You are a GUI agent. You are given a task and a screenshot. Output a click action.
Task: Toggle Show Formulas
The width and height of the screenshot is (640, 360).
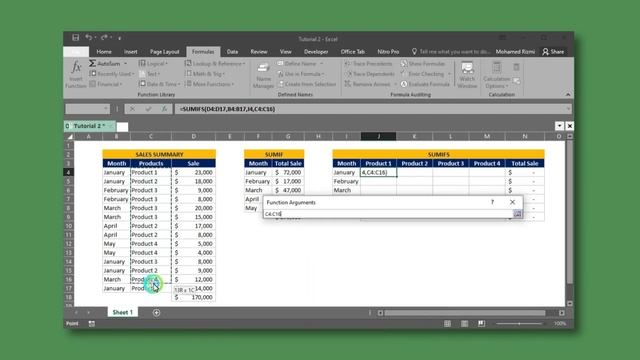[x=423, y=64]
